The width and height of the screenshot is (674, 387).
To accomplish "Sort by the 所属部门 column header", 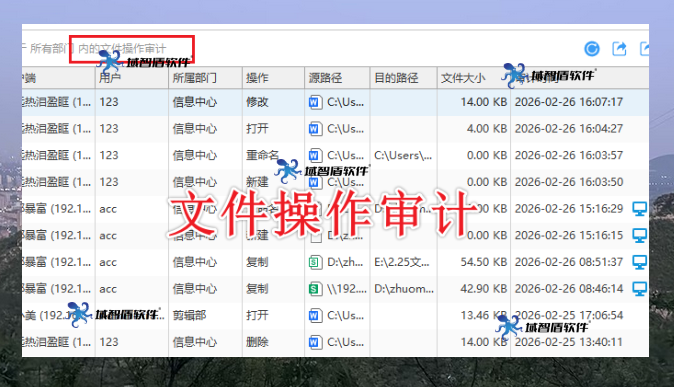I will click(205, 78).
